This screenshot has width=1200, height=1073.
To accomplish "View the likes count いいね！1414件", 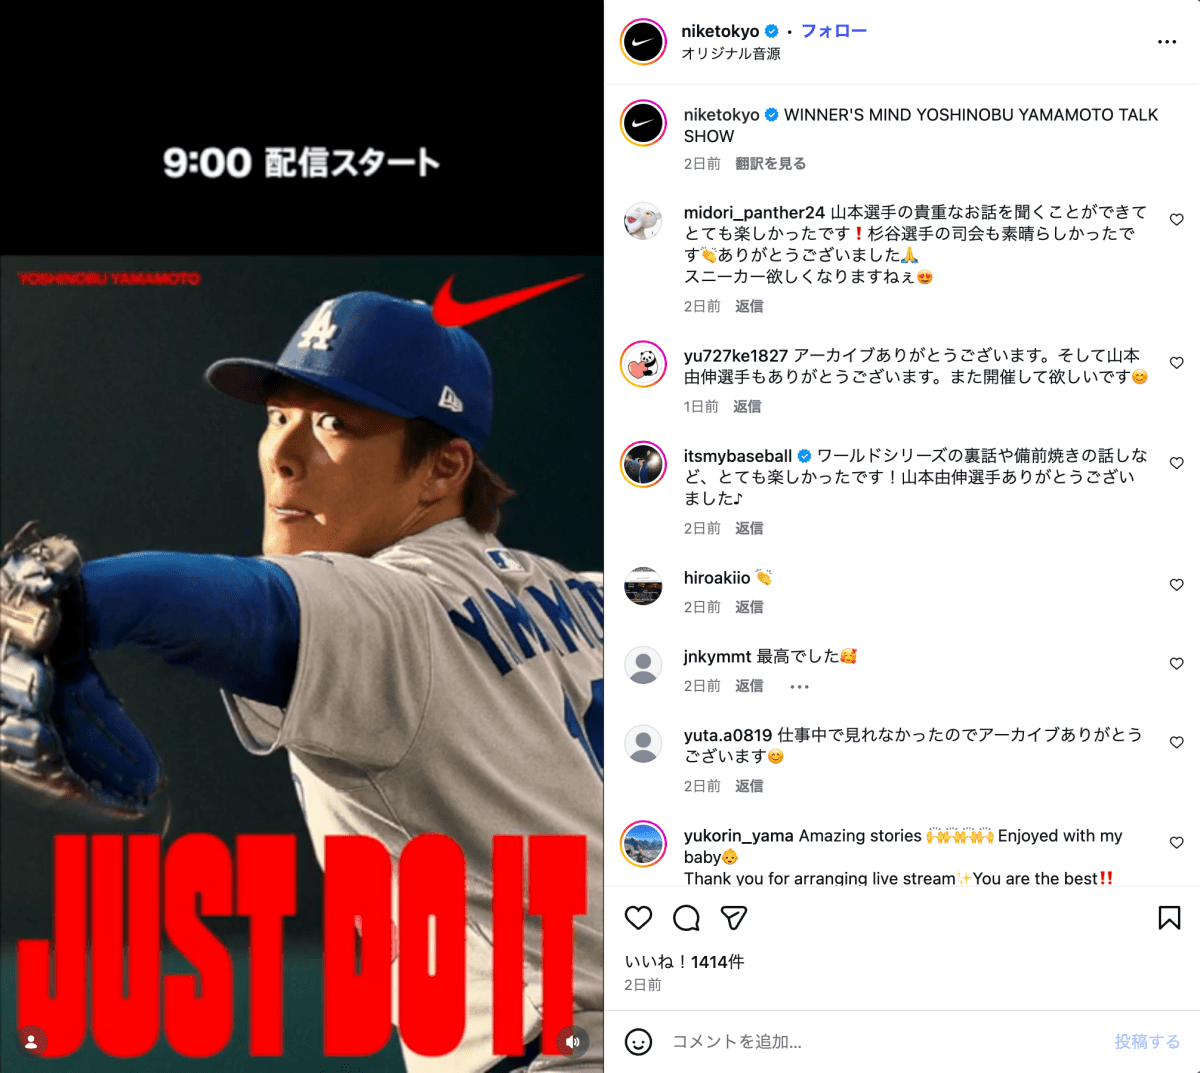I will coord(684,962).
